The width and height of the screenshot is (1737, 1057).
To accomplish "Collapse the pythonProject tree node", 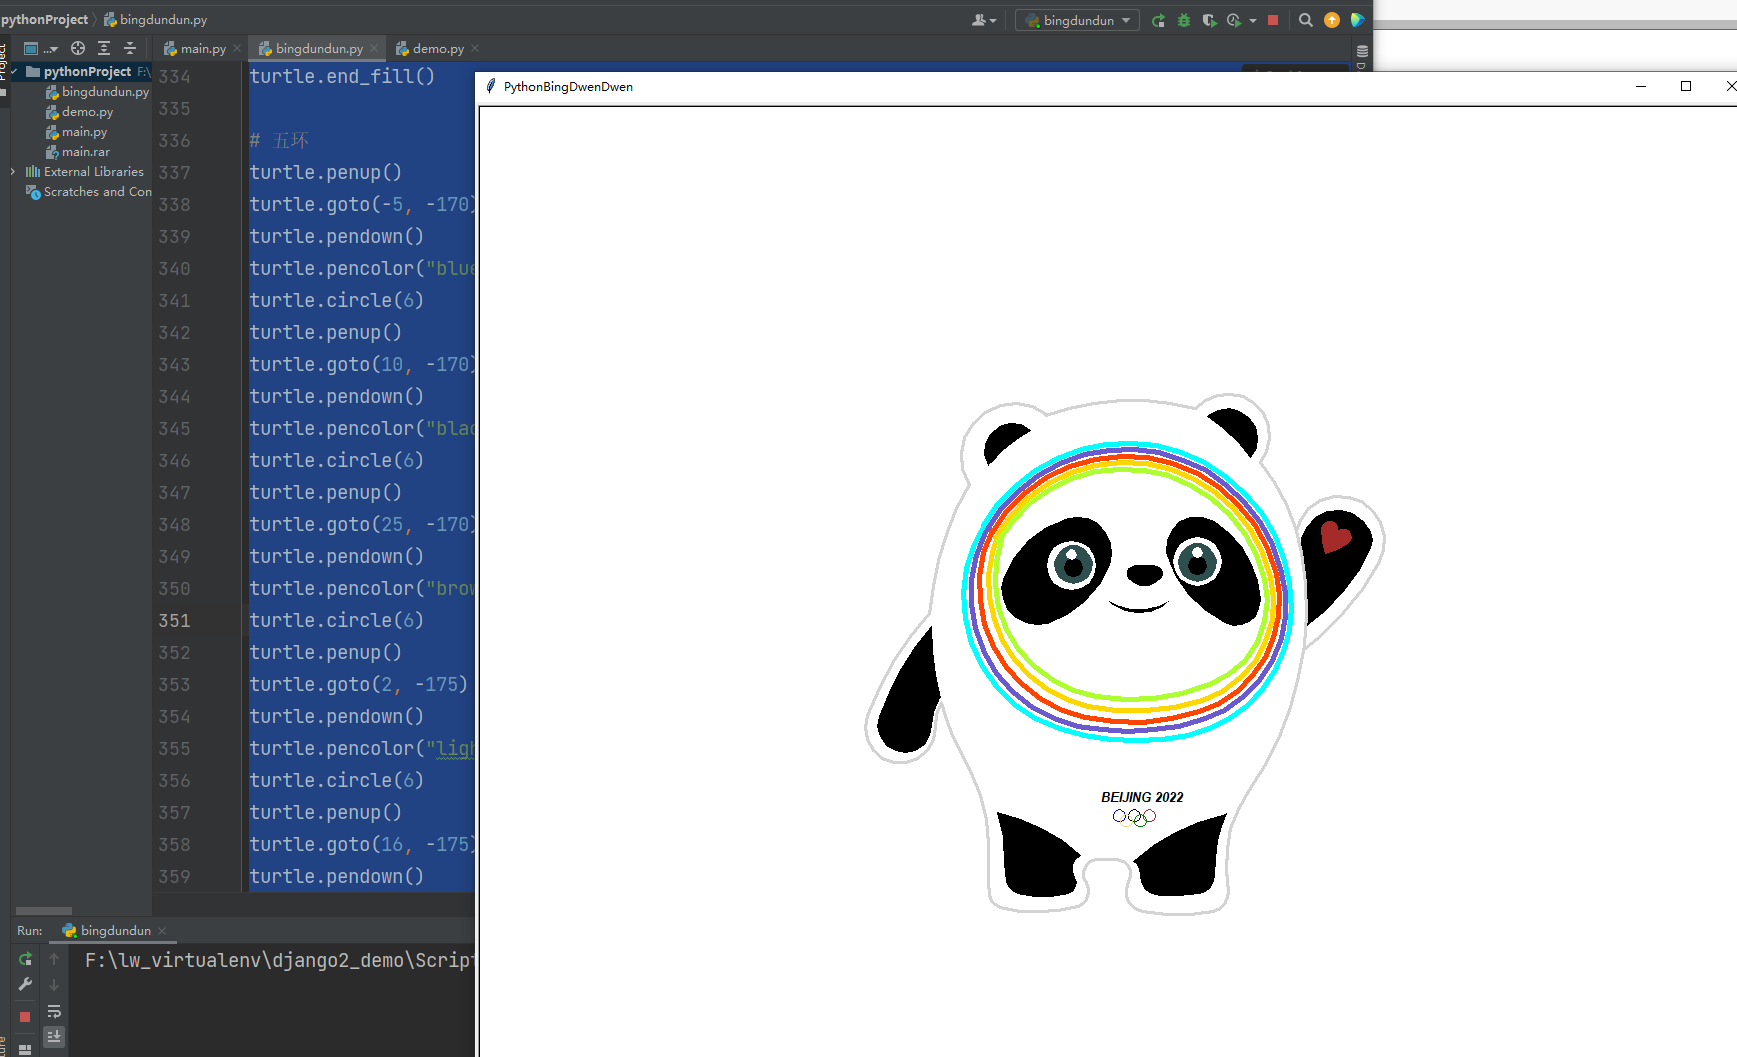I will [14, 72].
